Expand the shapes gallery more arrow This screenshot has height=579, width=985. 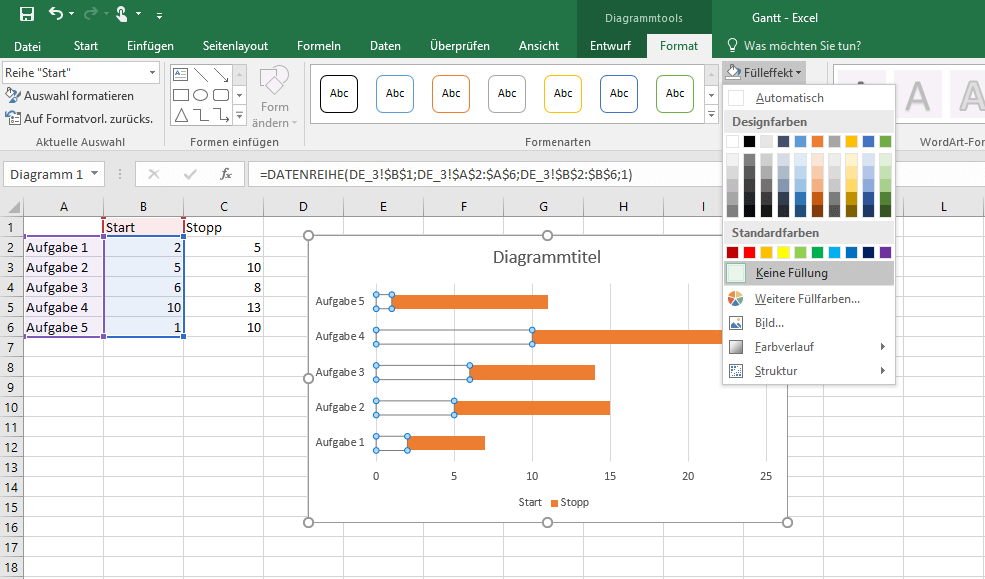point(239,116)
